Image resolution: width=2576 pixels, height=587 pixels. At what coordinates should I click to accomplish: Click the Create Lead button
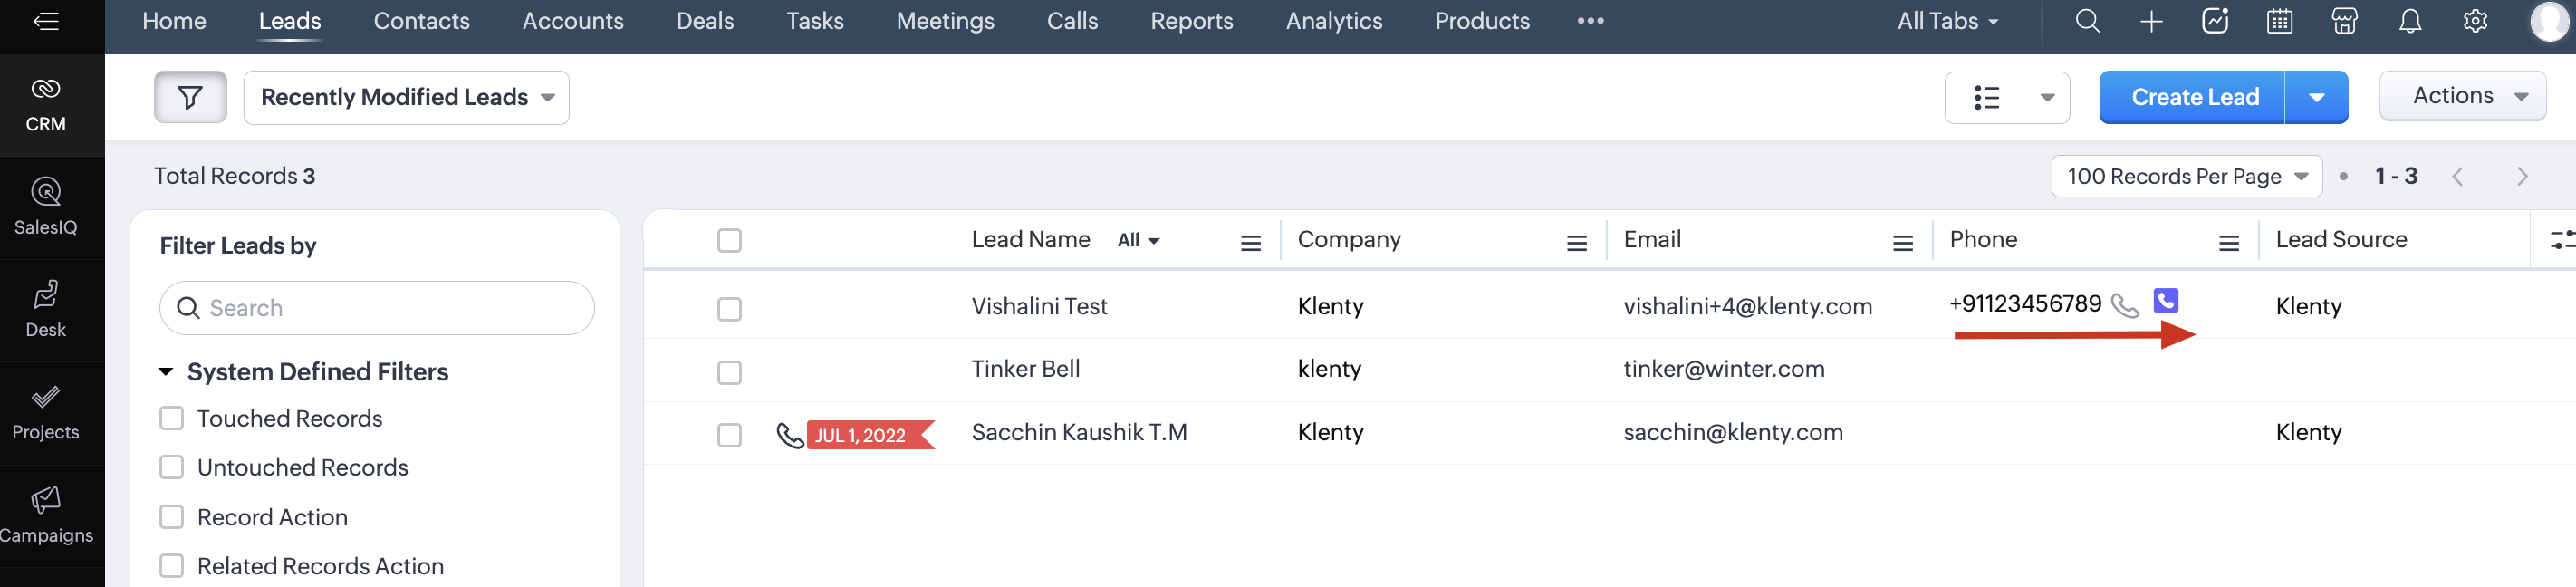pos(2193,97)
